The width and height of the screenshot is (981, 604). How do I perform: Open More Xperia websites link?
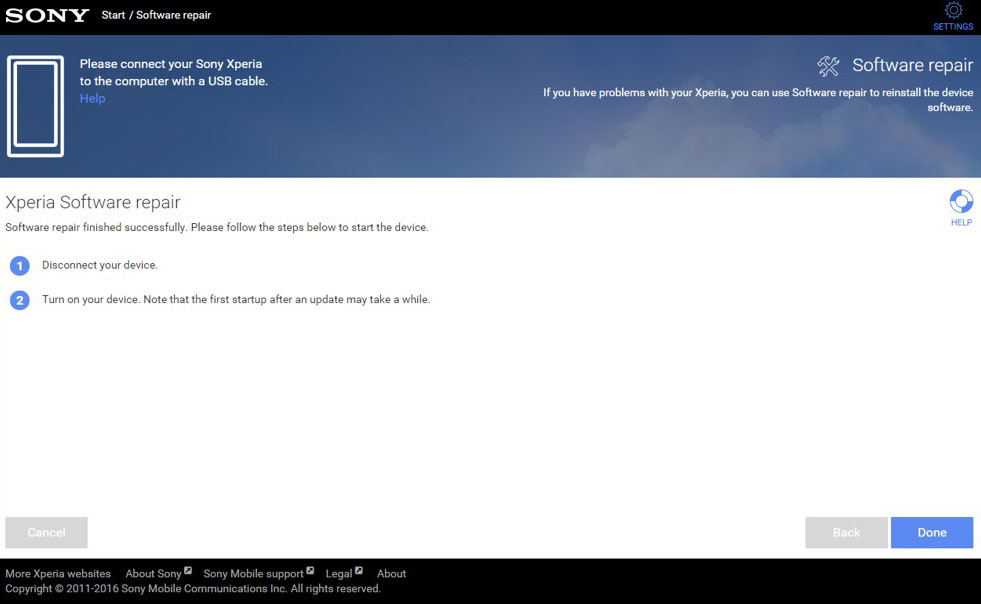tap(58, 573)
